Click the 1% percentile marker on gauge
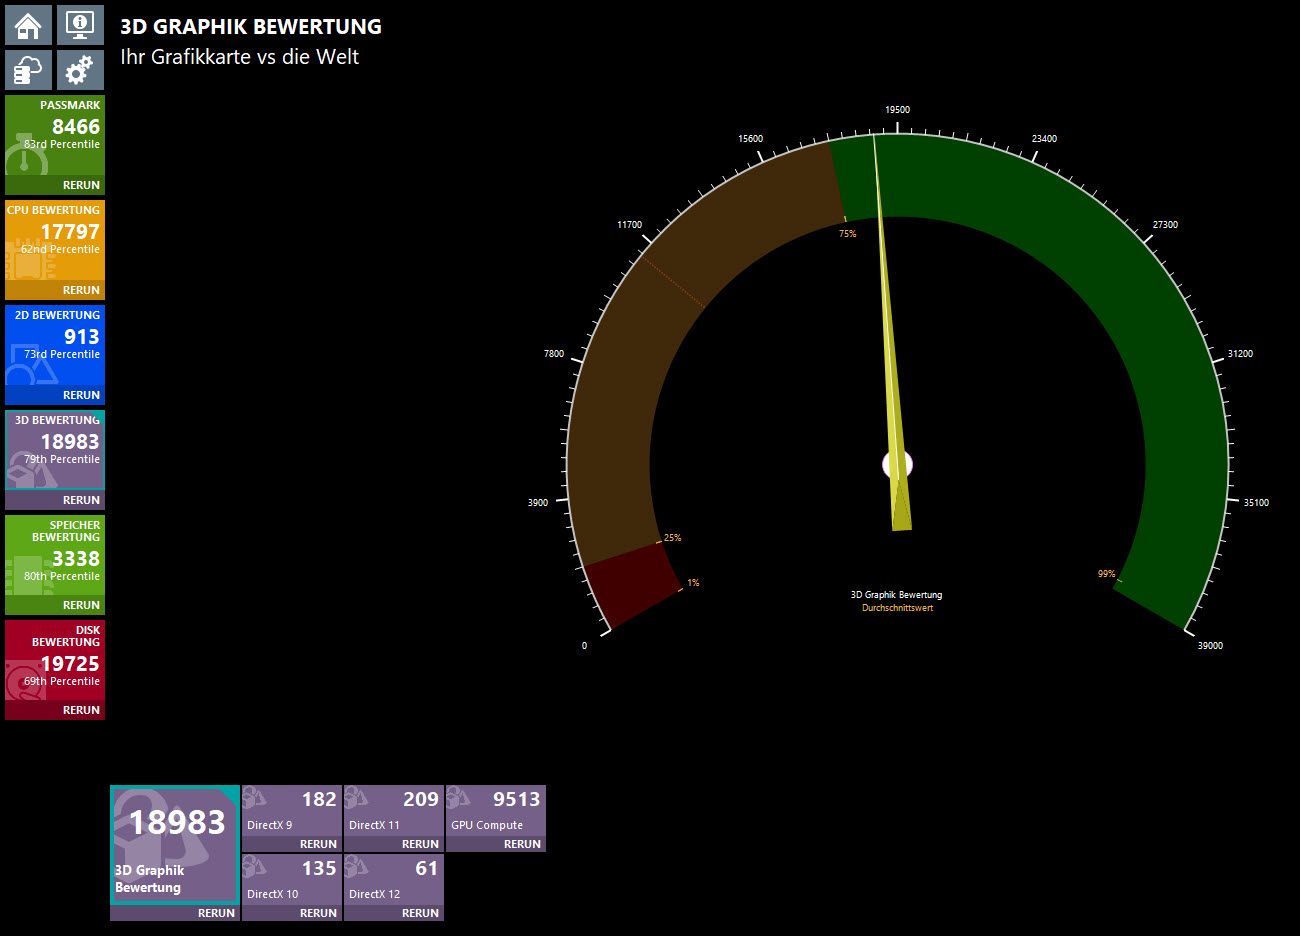The height and width of the screenshot is (936, 1300). 693,583
